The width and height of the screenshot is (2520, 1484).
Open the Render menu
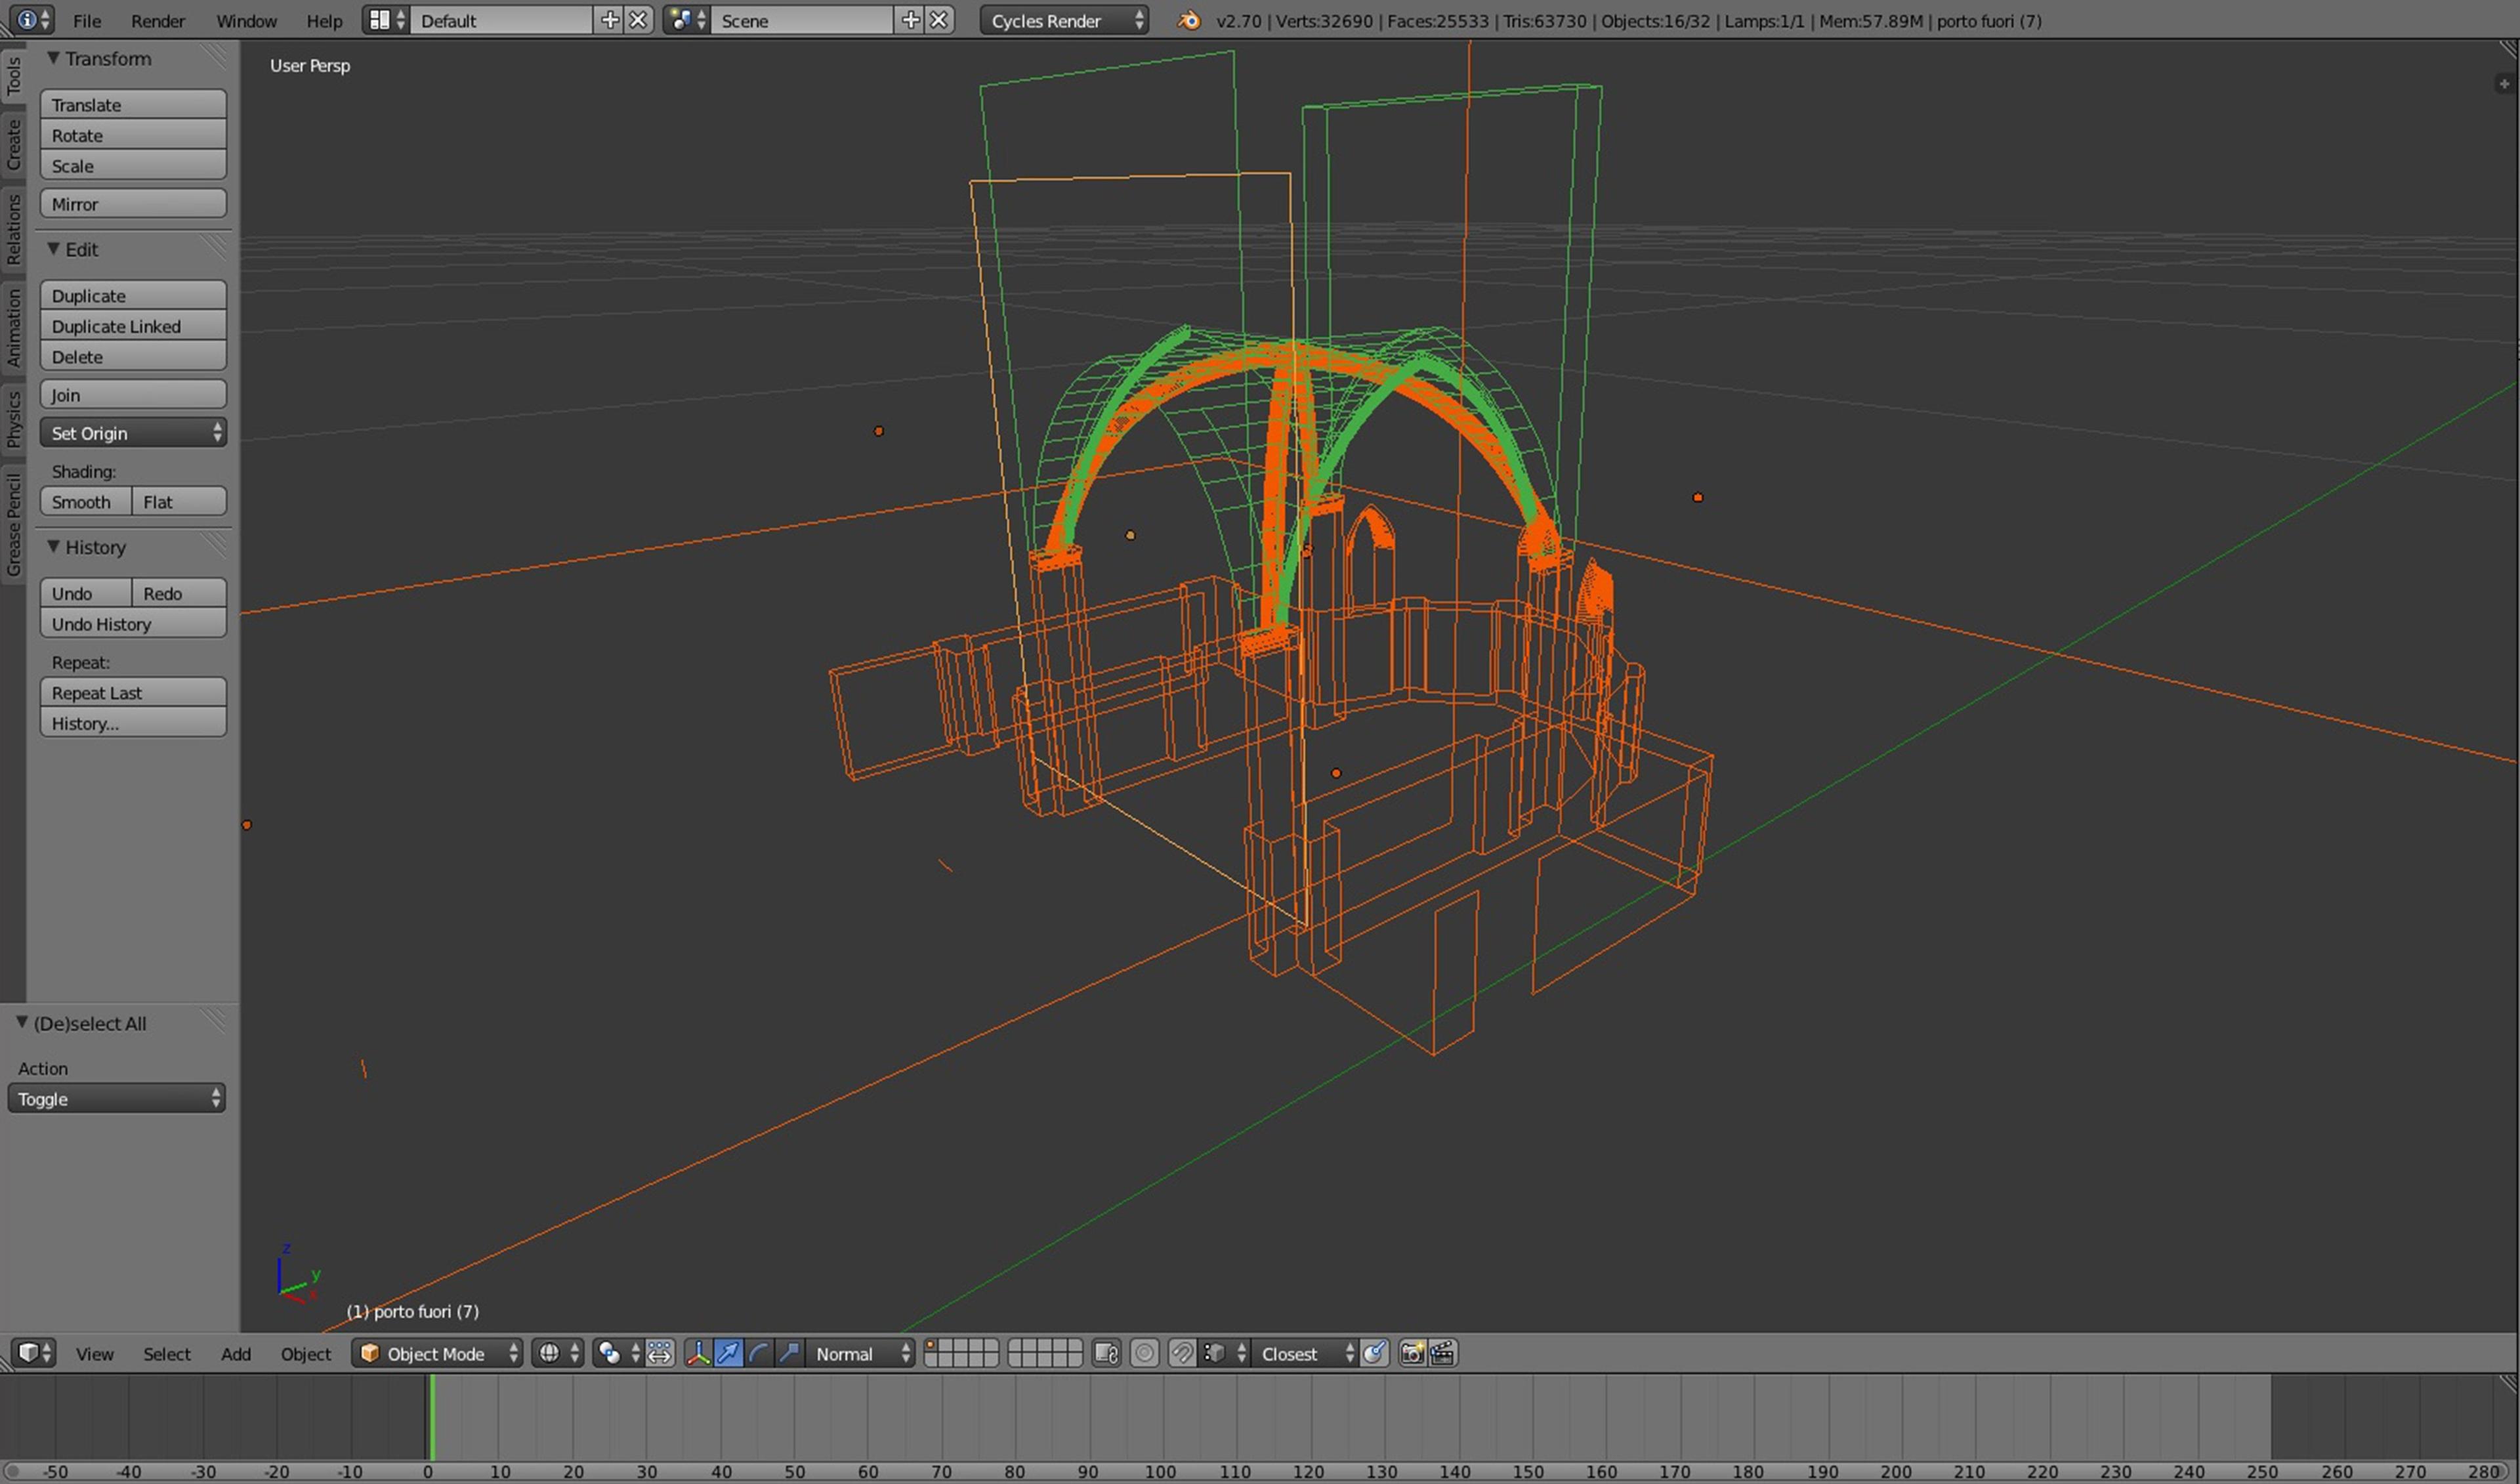[x=158, y=20]
